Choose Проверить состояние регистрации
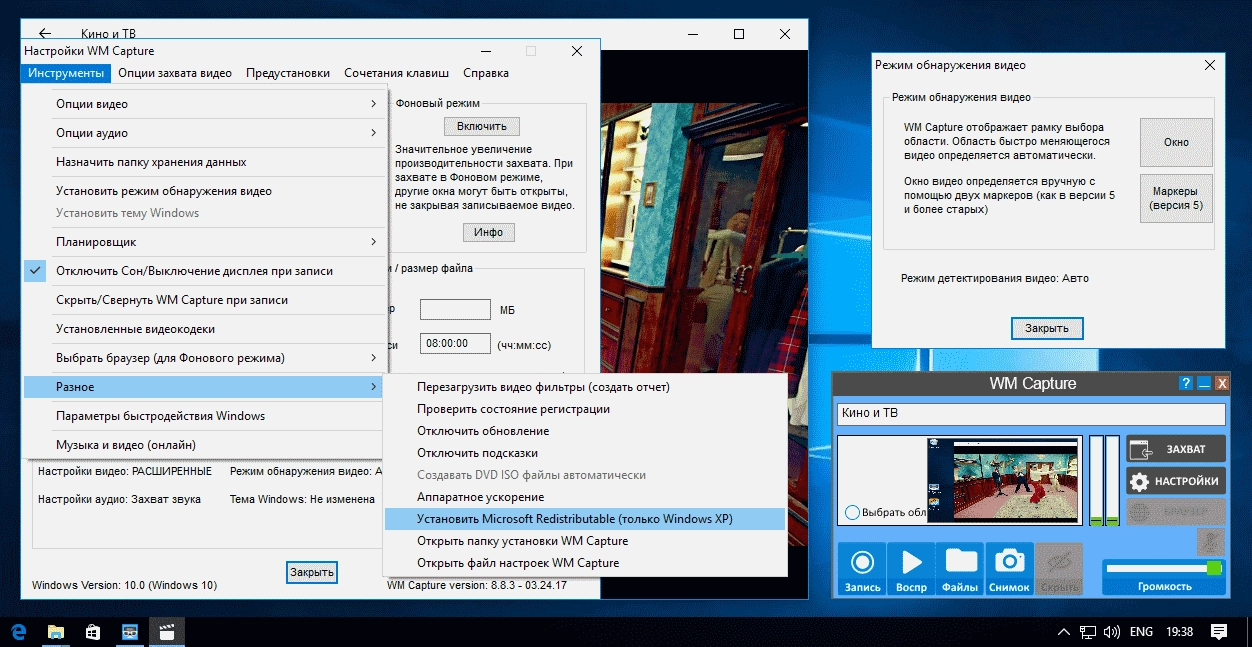 (x=585, y=409)
